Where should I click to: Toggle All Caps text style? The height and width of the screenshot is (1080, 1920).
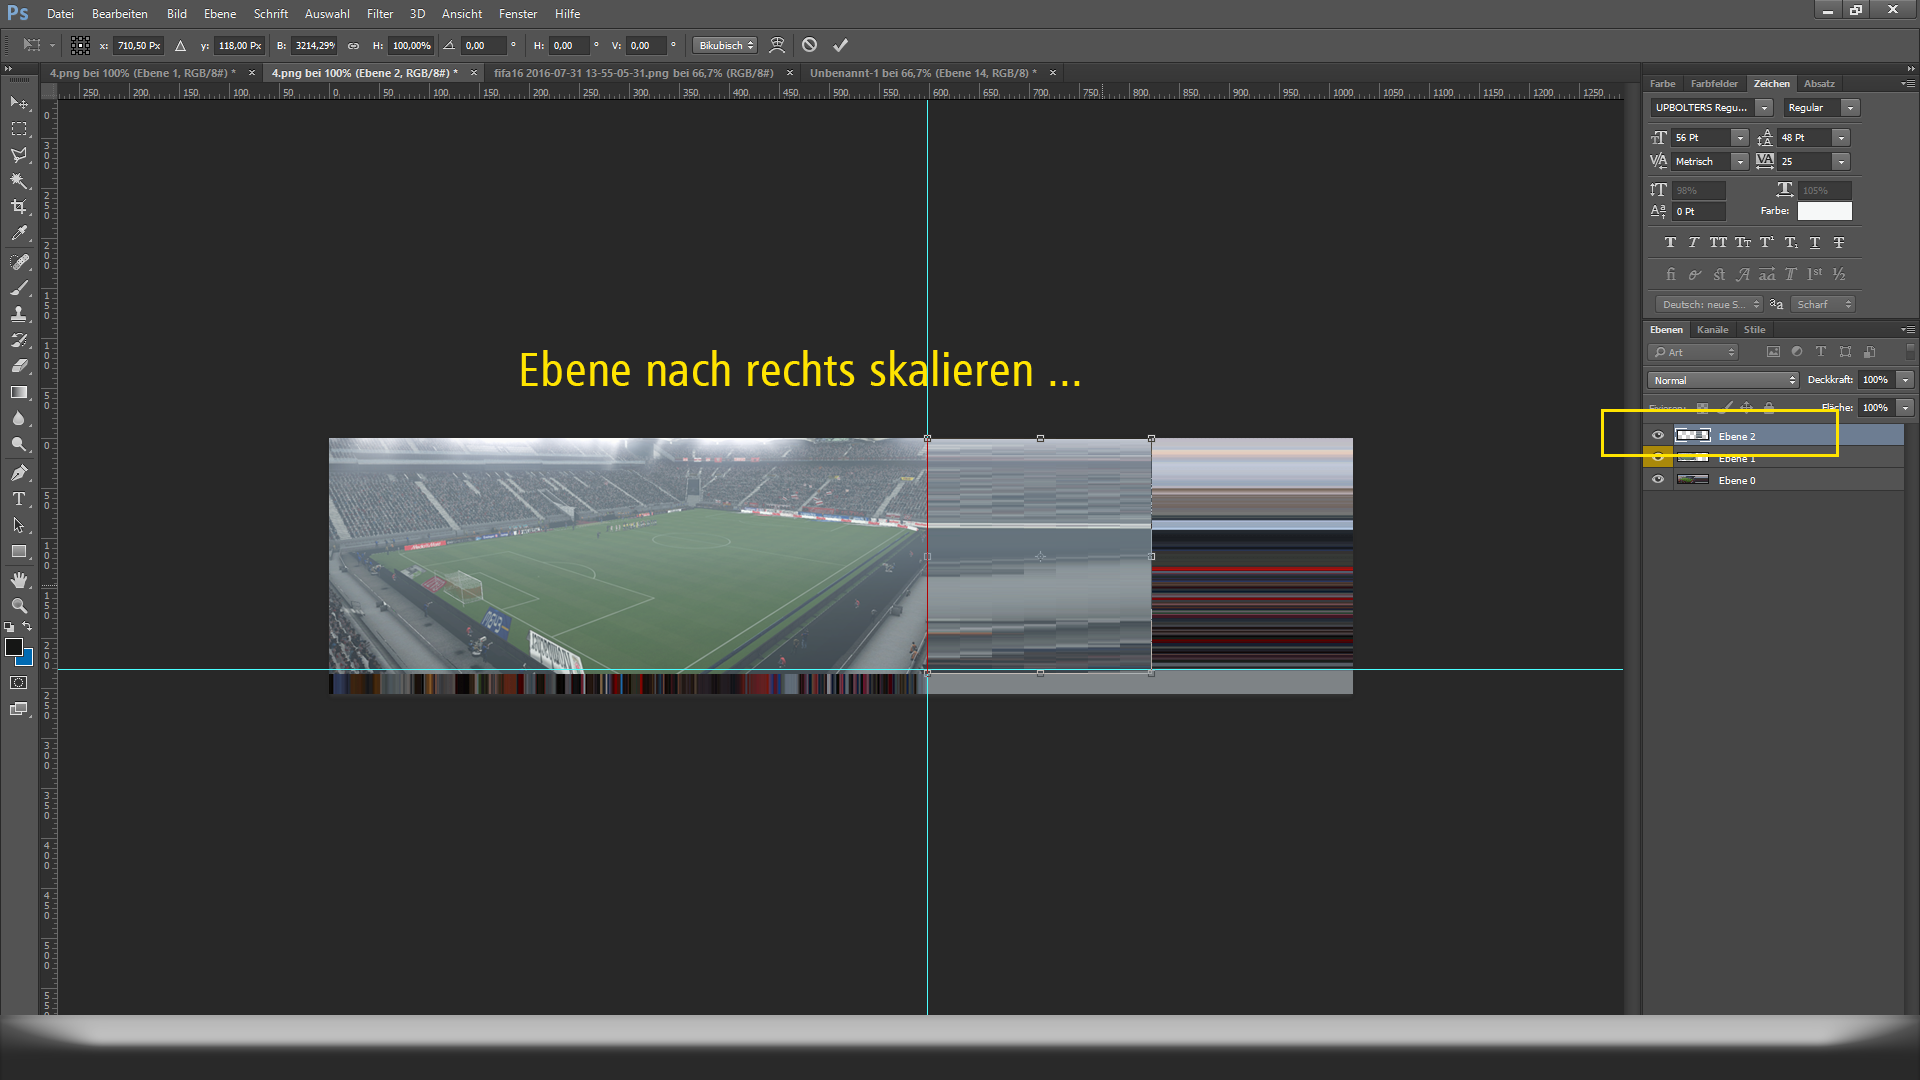tap(1718, 242)
